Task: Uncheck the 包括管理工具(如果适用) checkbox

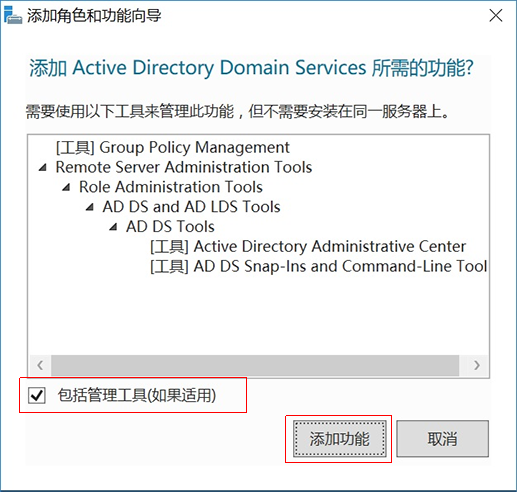Action: (37, 395)
